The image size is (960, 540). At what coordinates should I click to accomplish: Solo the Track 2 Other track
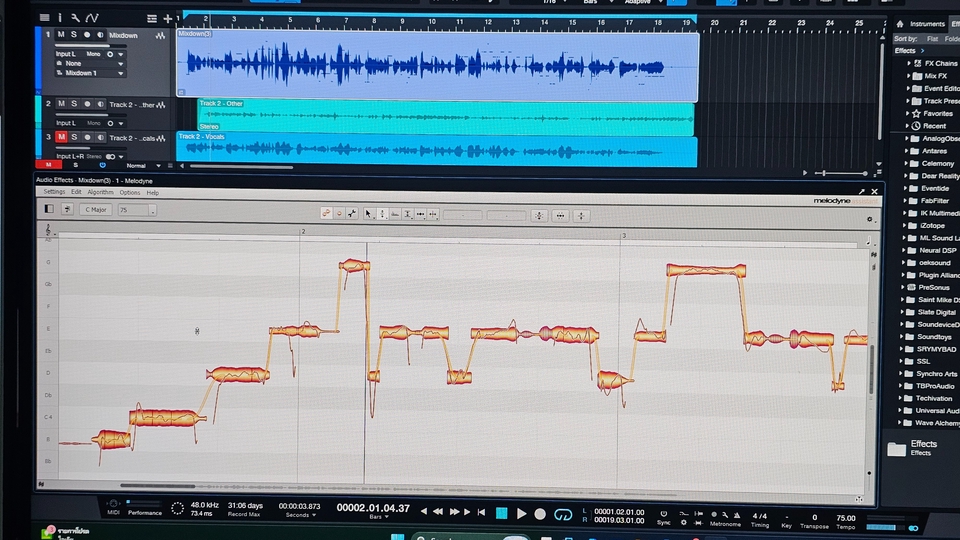pos(74,104)
